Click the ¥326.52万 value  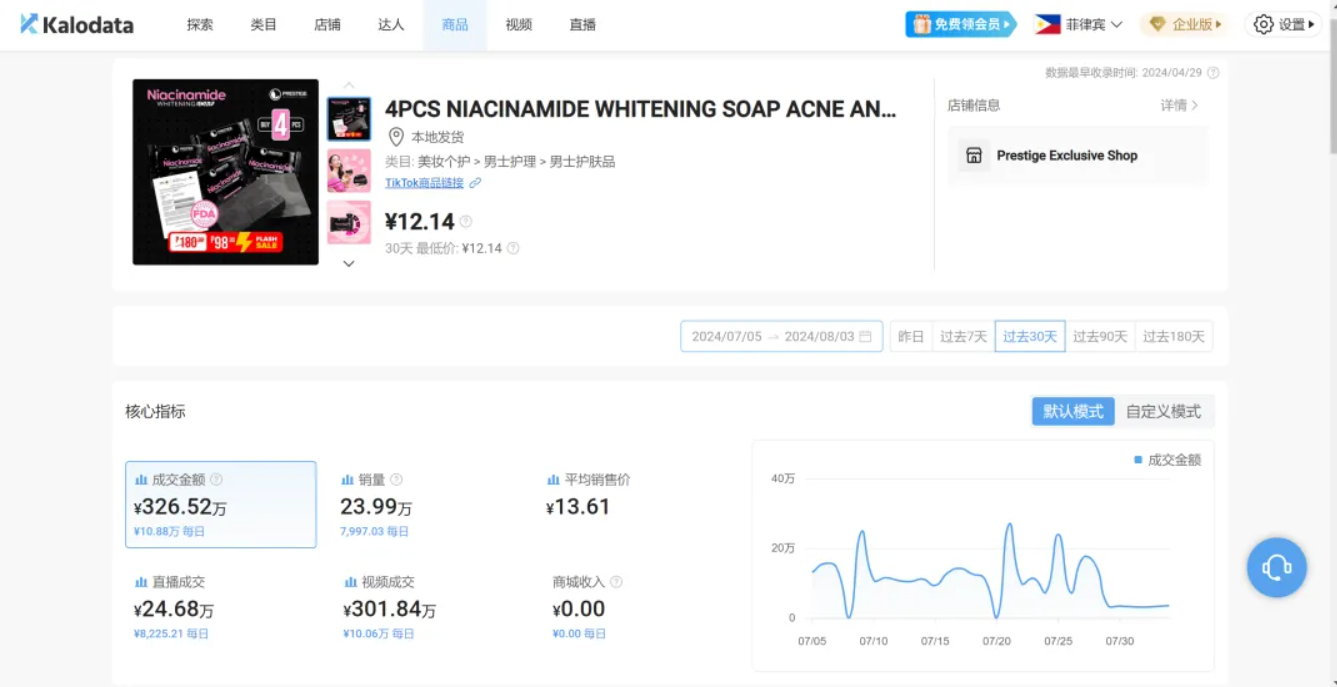pyautogui.click(x=180, y=507)
